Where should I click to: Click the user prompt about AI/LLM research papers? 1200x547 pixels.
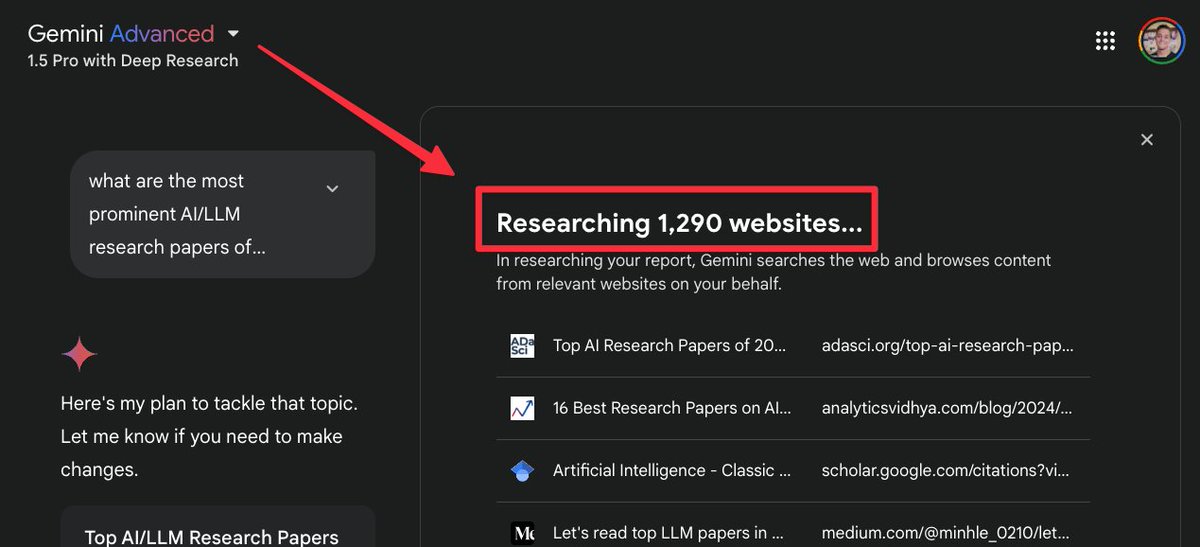coord(223,214)
